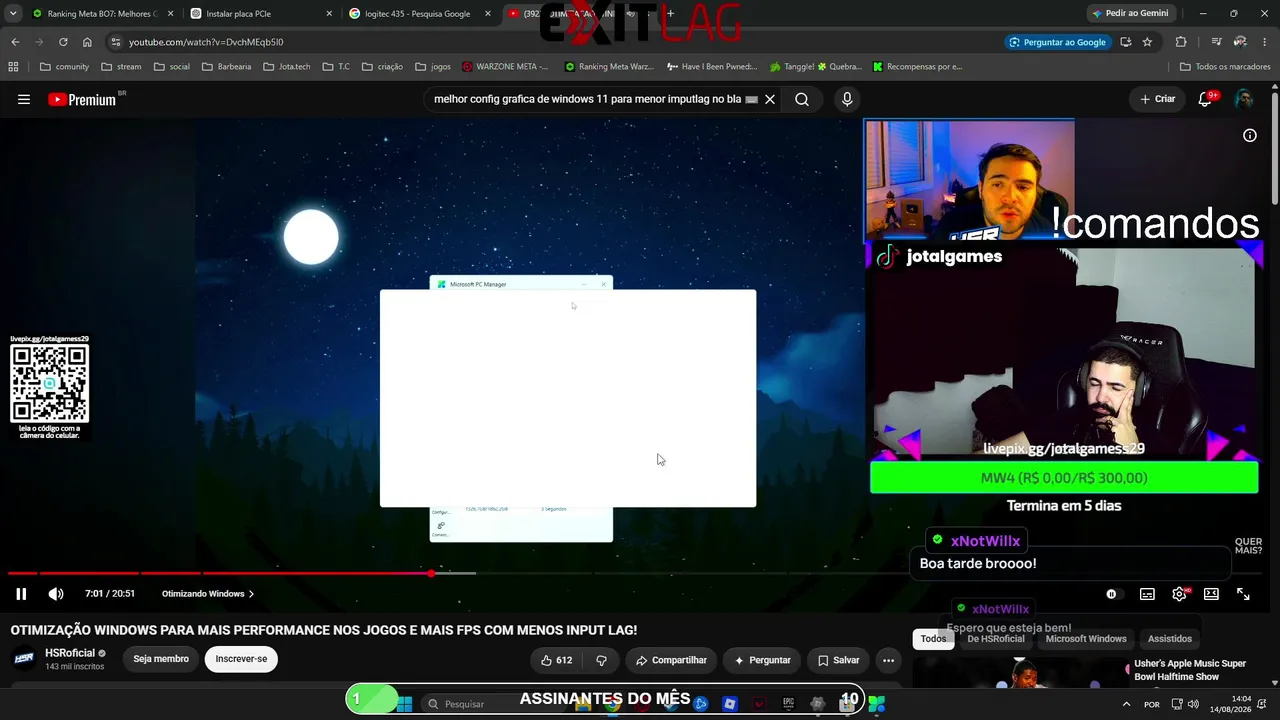The image size is (1280, 720).
Task: Open the YouTube guide hamburger menu
Action: [24, 99]
